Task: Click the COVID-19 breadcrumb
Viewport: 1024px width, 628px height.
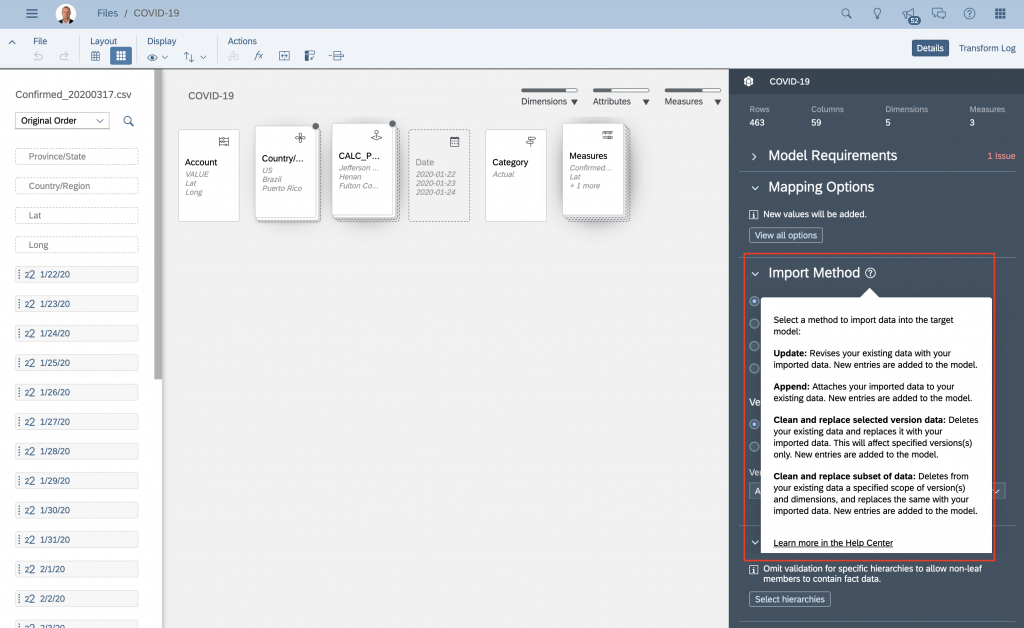Action: [156, 13]
